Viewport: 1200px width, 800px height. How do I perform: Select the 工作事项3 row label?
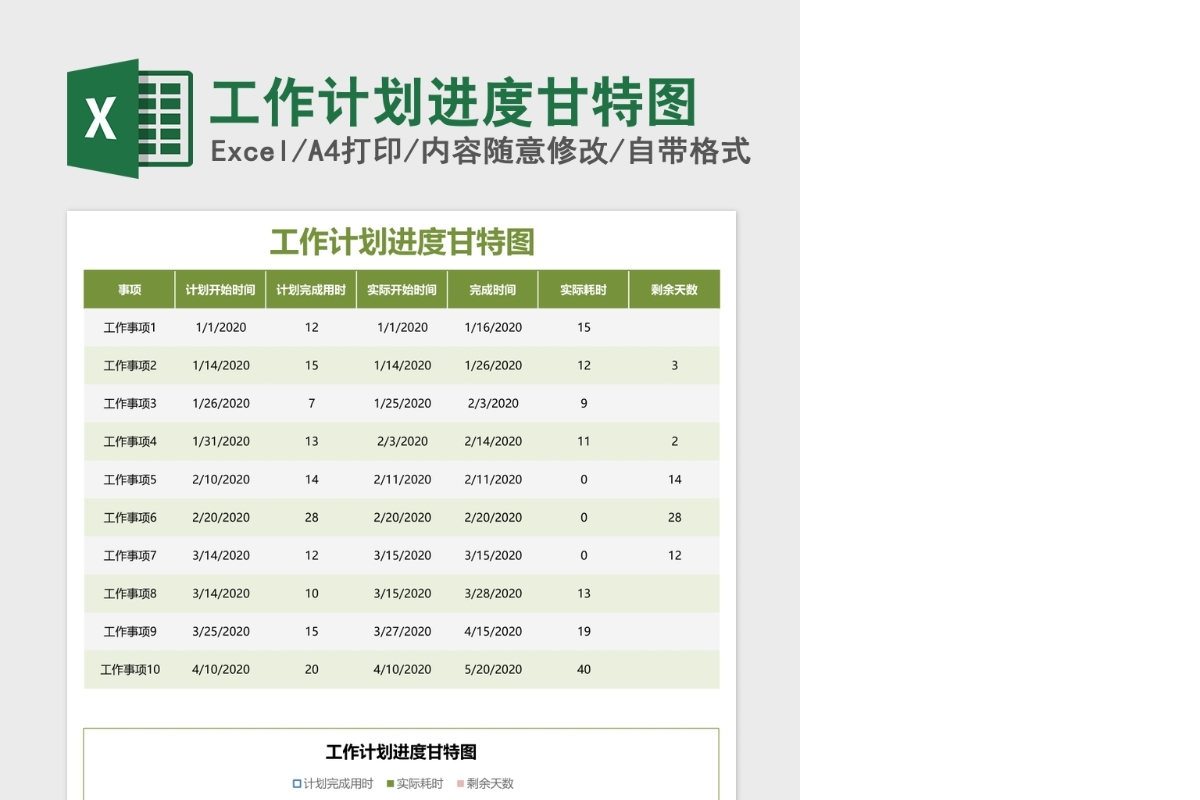(x=130, y=403)
